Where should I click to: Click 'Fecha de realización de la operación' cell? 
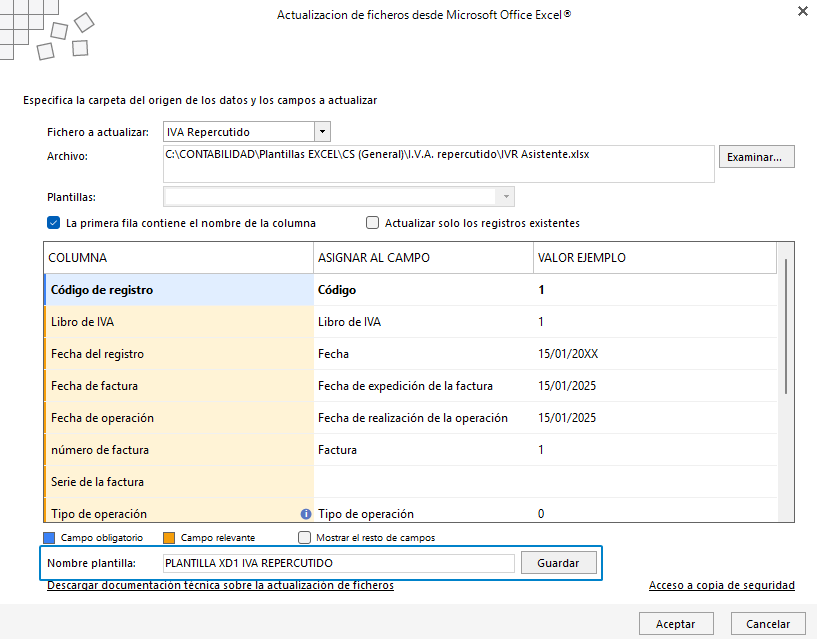pyautogui.click(x=423, y=417)
